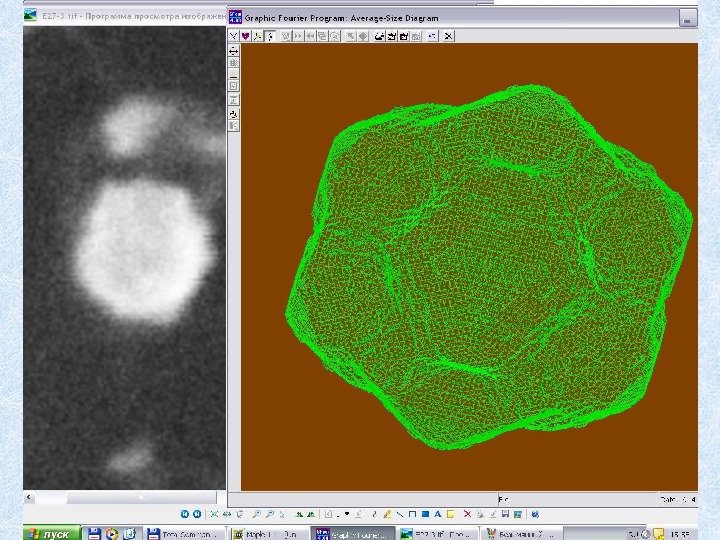Click the framed graph icon in left toolbar

click(x=234, y=86)
